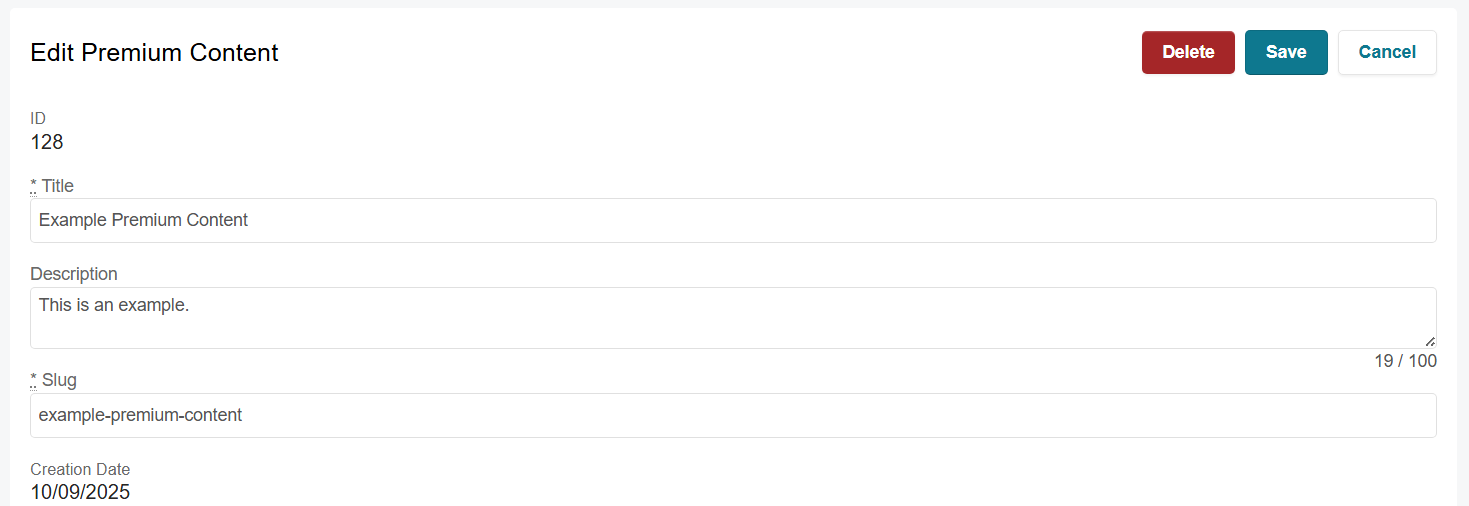Cancel editing the premium content

point(1386,53)
